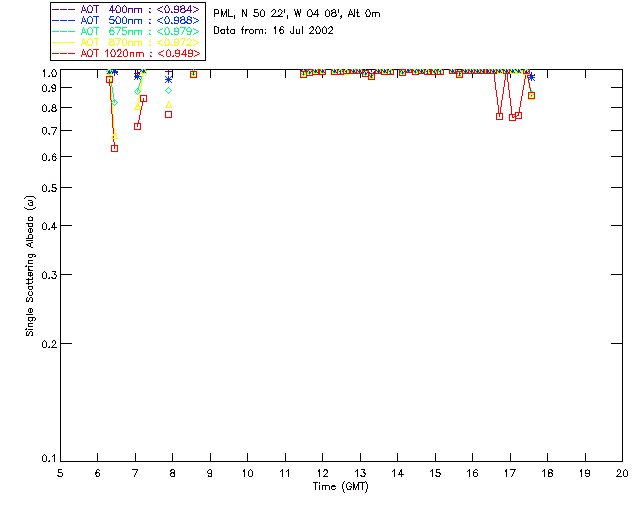Screen dimensions: 640x512
Task: Click the red 'AOT 1020nm : <0.949>' legend entry
Action: pos(126,53)
